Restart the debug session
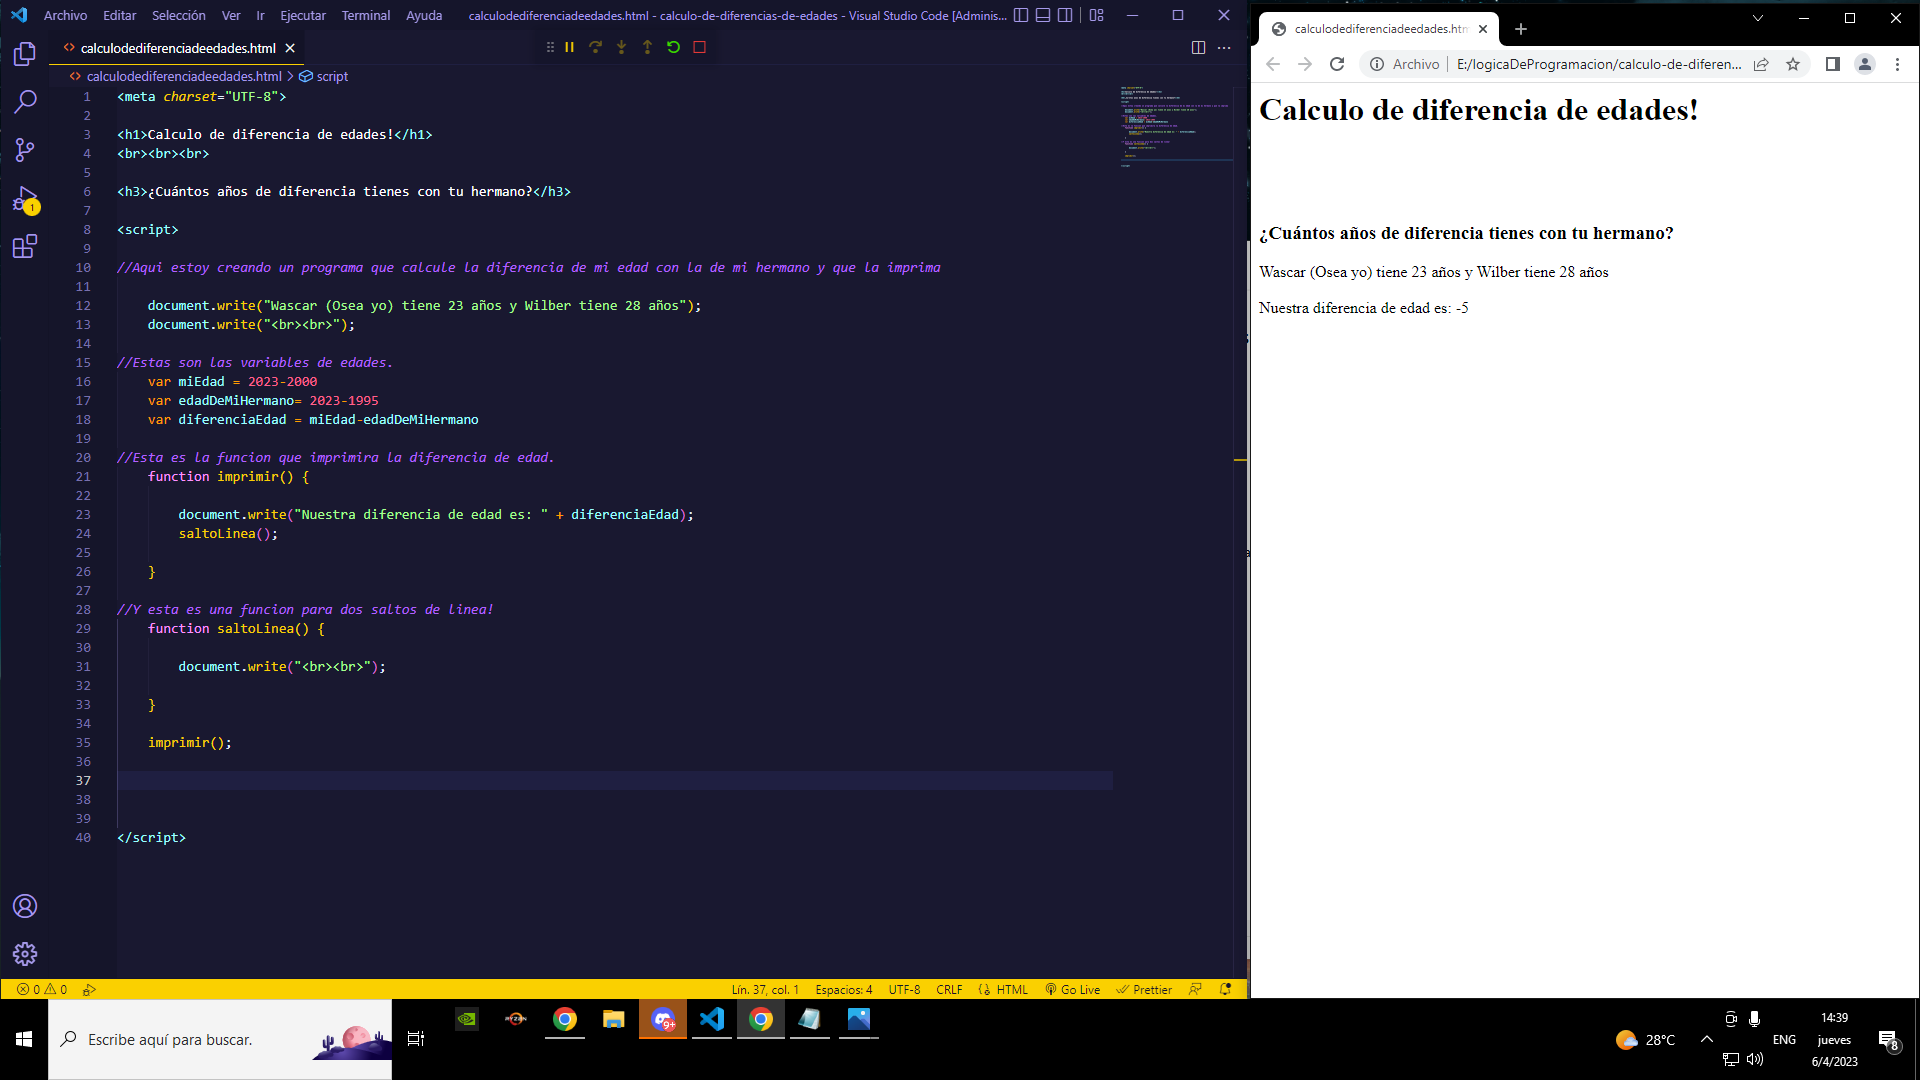Screen dimensions: 1920x1080 pyautogui.click(x=674, y=47)
